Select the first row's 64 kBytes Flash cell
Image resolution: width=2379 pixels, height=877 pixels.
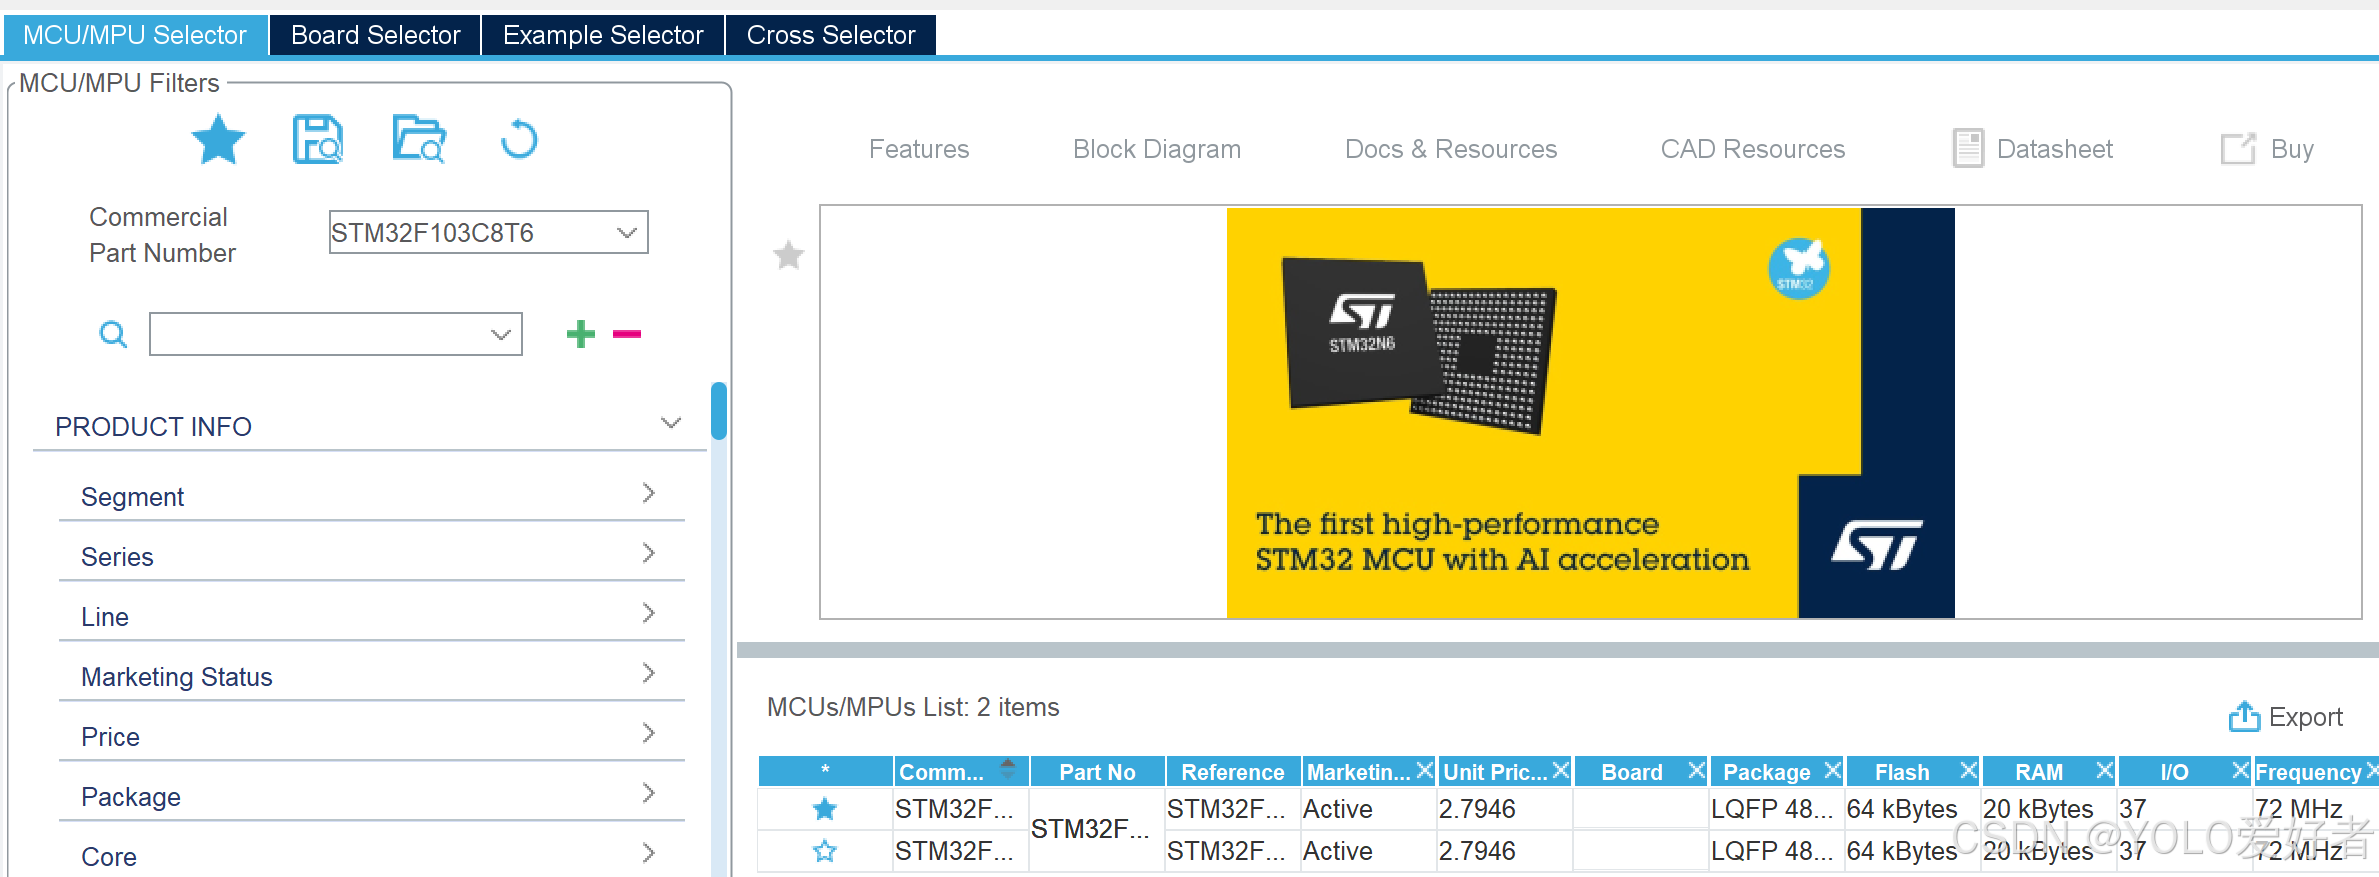(x=1912, y=809)
